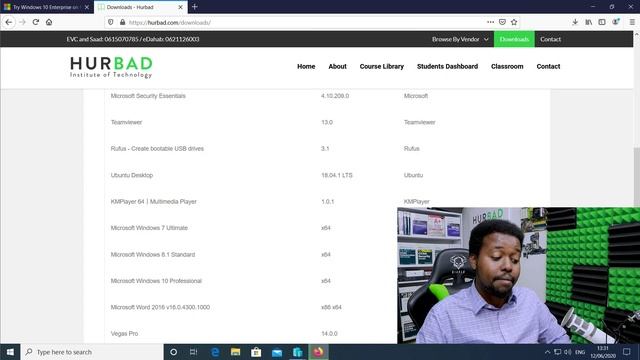This screenshot has height=360, width=640.
Task: Go to Home in main navigation
Action: [306, 66]
